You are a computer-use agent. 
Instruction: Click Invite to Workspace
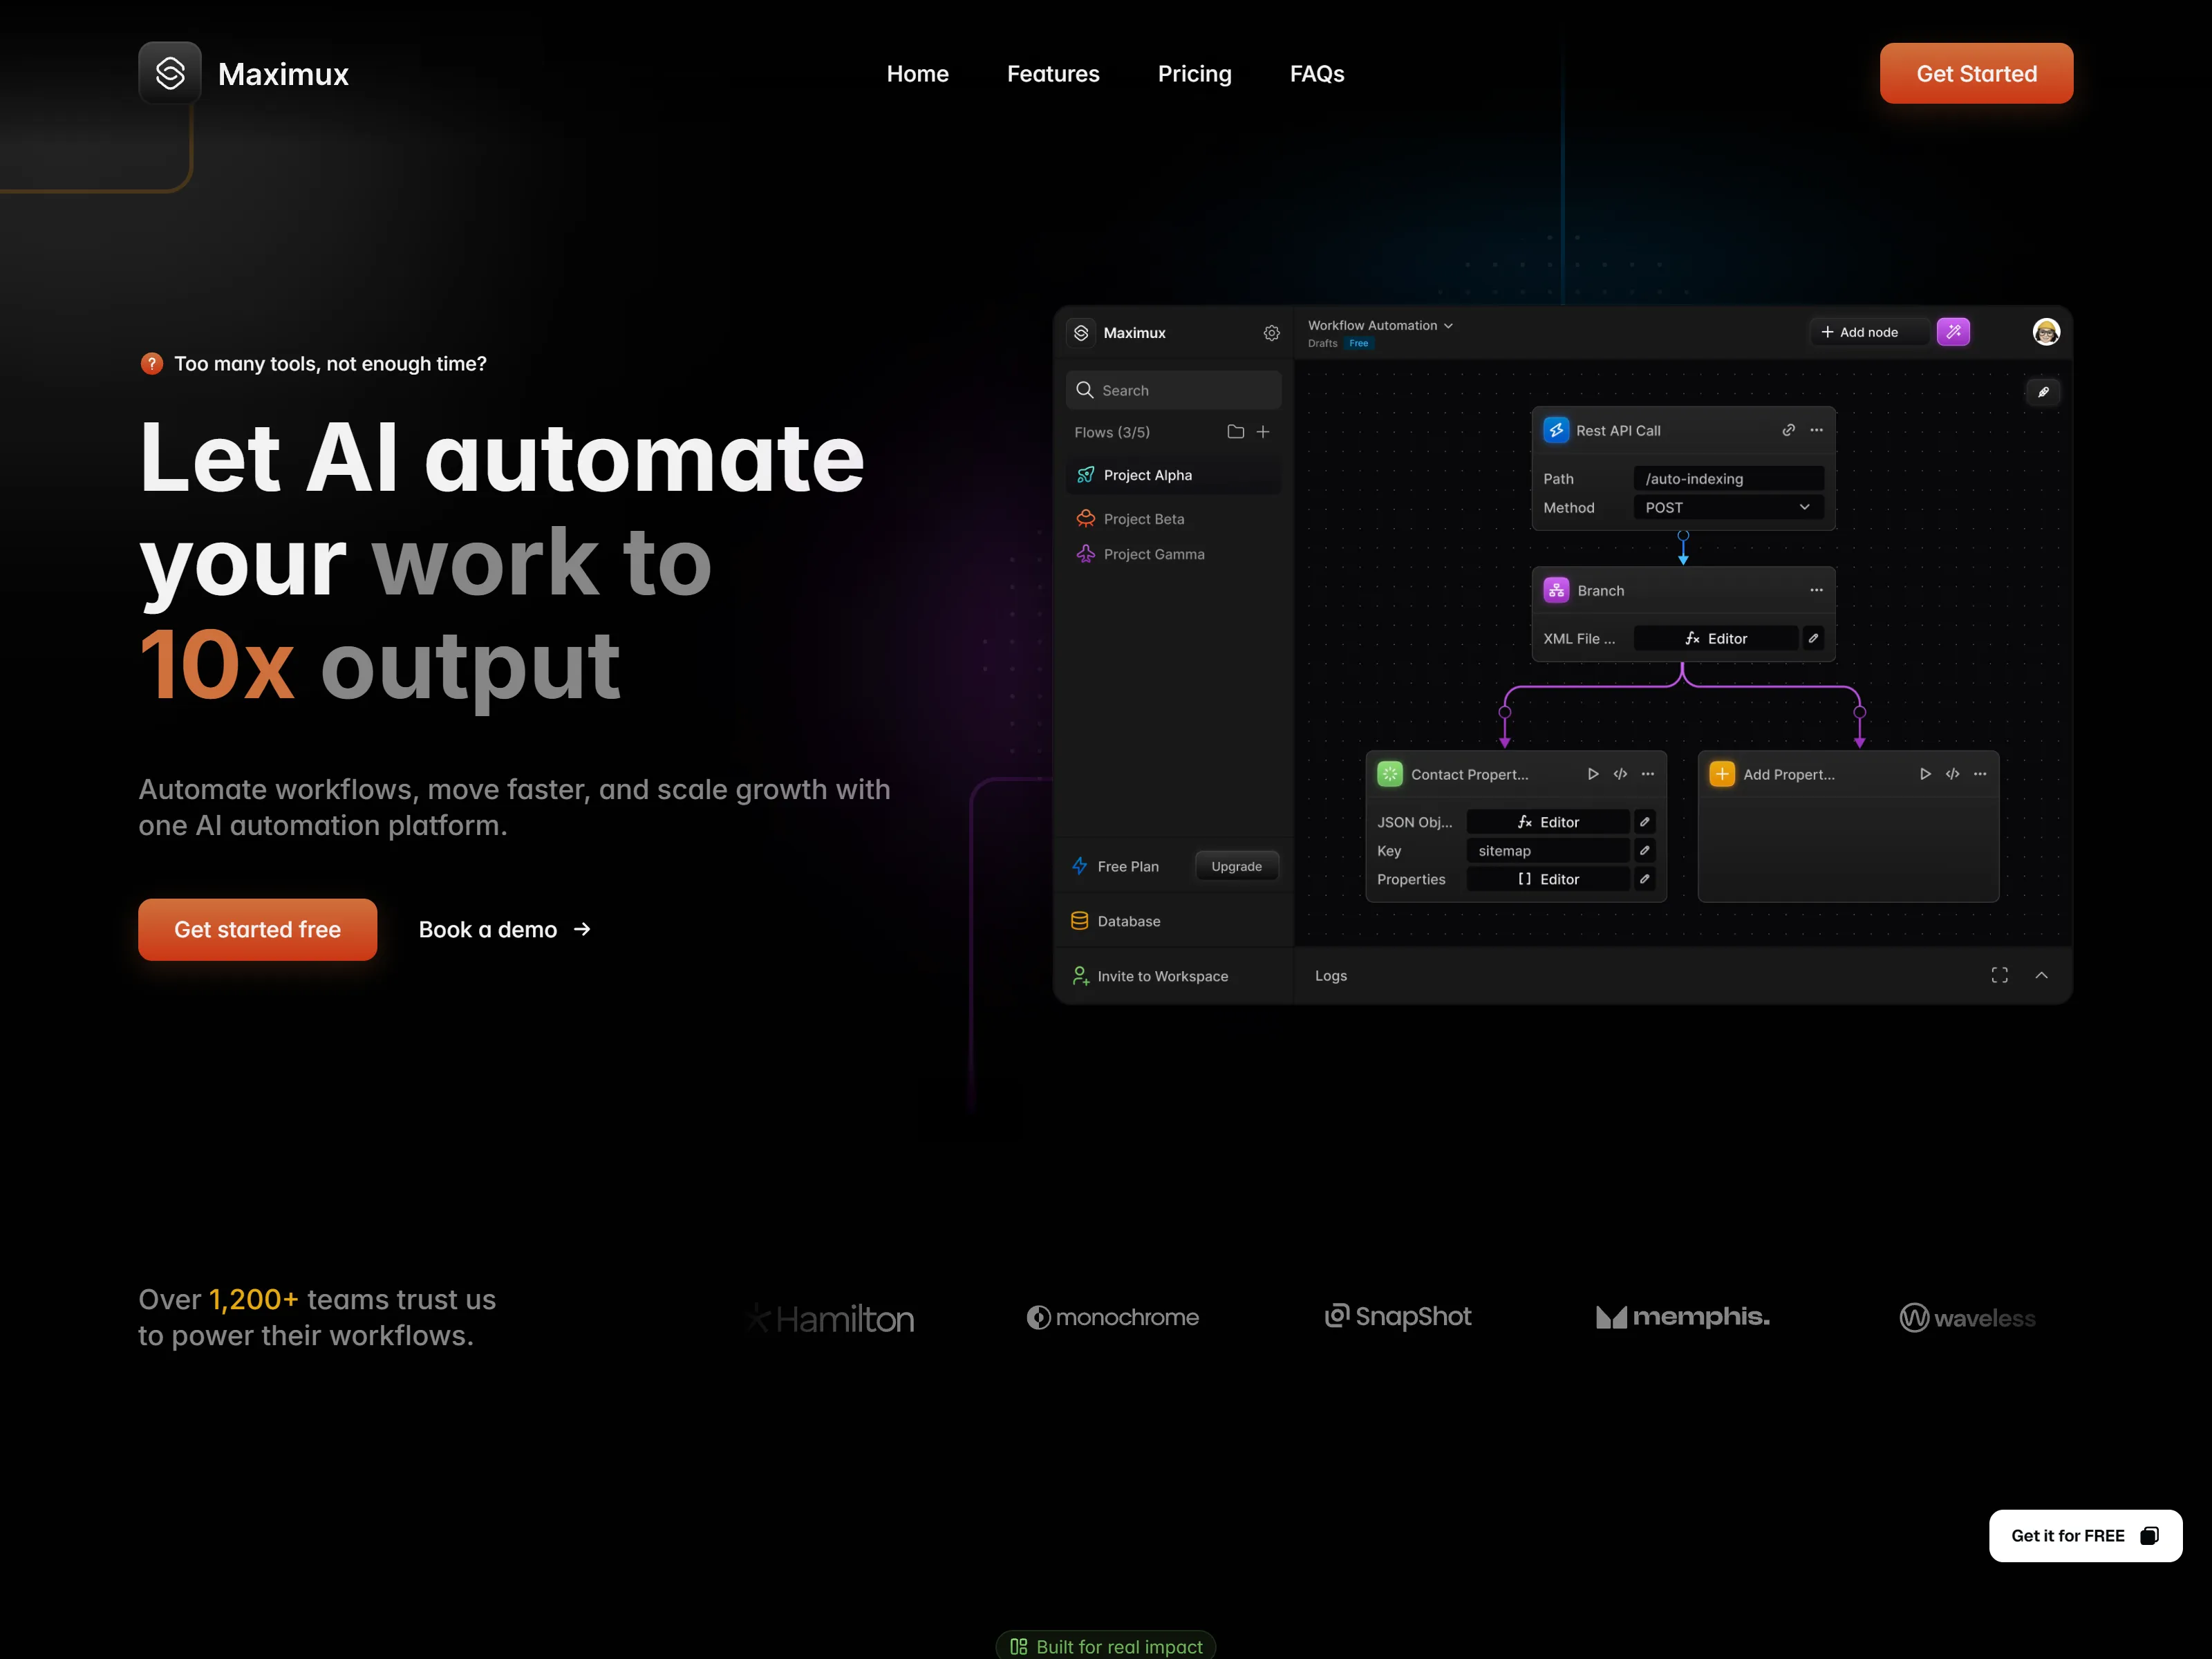tap(1150, 976)
